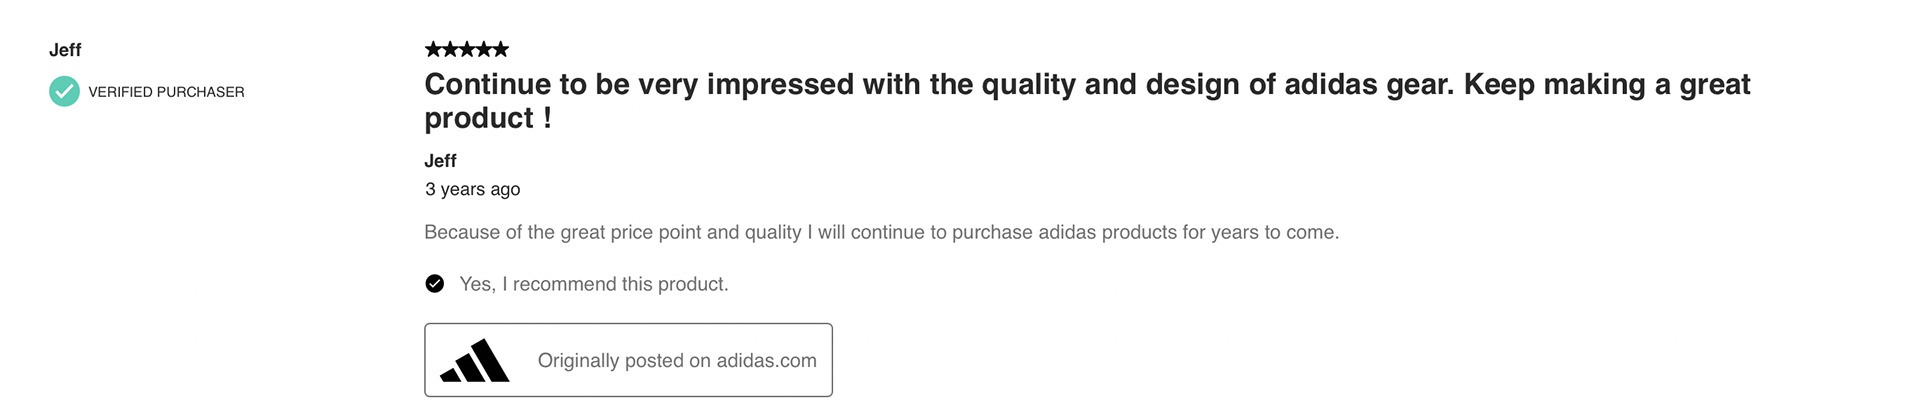Click the review body about great price point
Viewport: 1920px width, 400px height.
point(881,232)
